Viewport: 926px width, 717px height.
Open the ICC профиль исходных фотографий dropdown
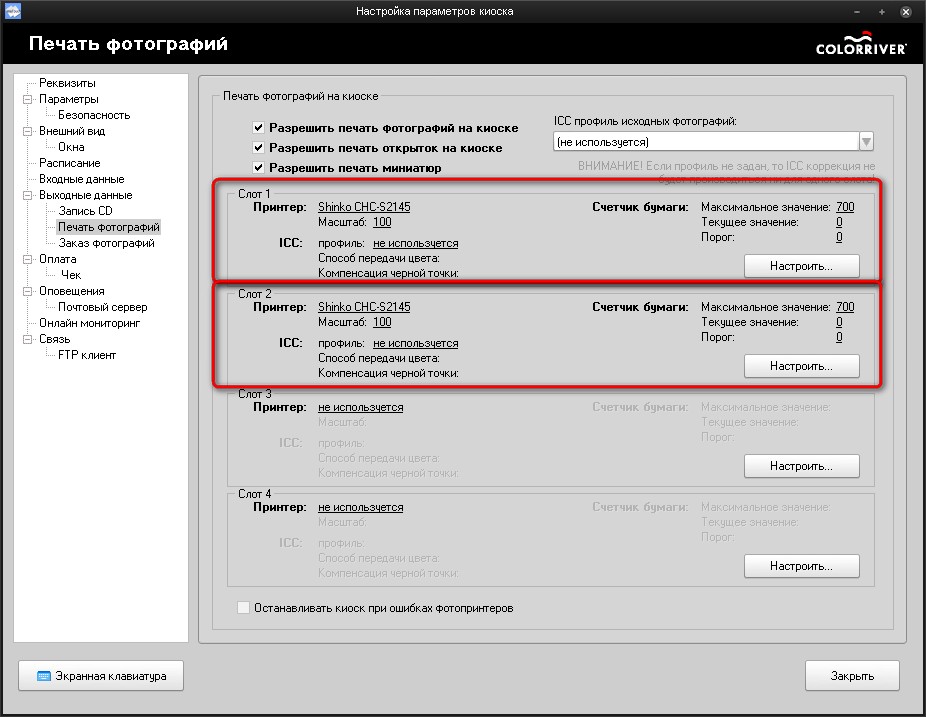pyautogui.click(x=866, y=142)
